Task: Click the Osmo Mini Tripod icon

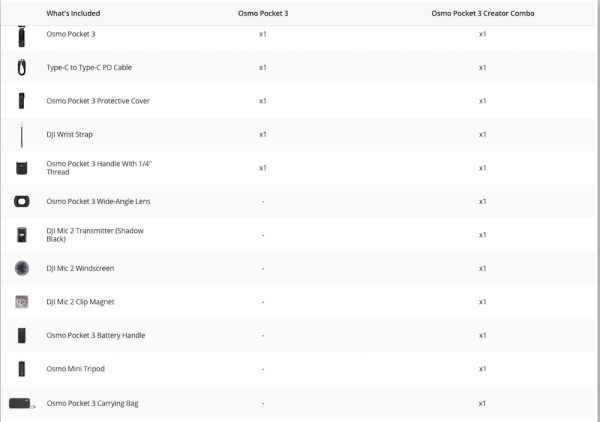Action: [22, 369]
